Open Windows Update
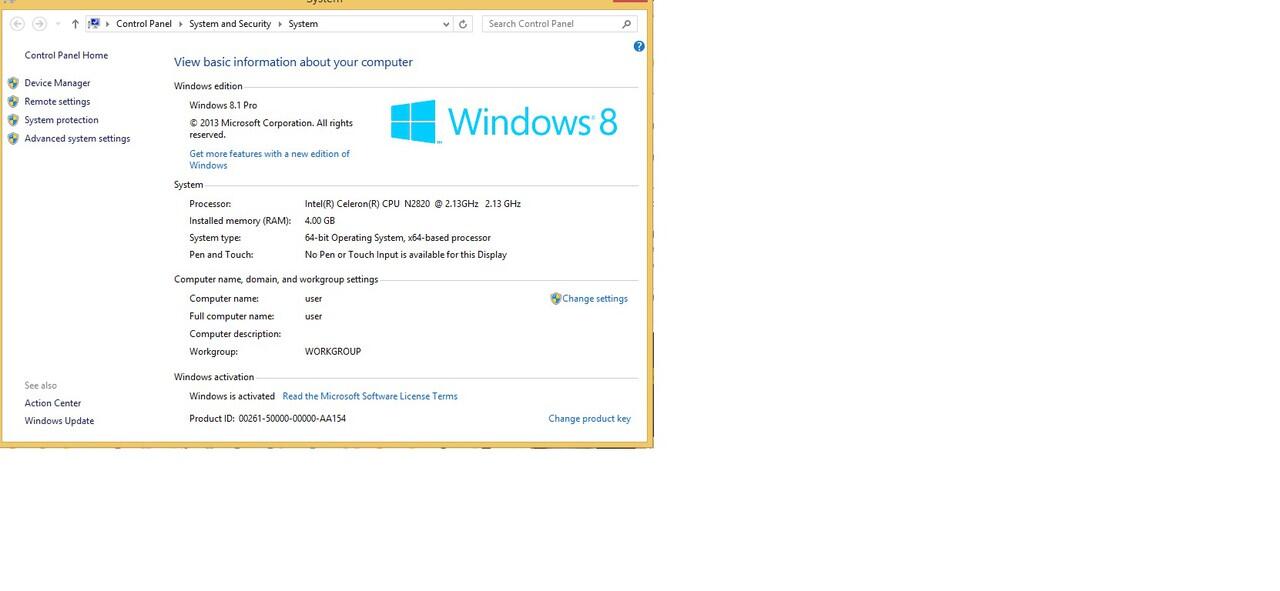 click(x=59, y=421)
